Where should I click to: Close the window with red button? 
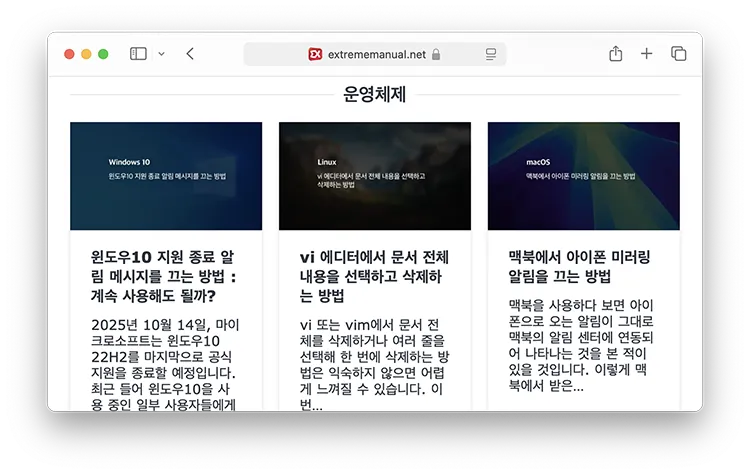click(x=69, y=54)
